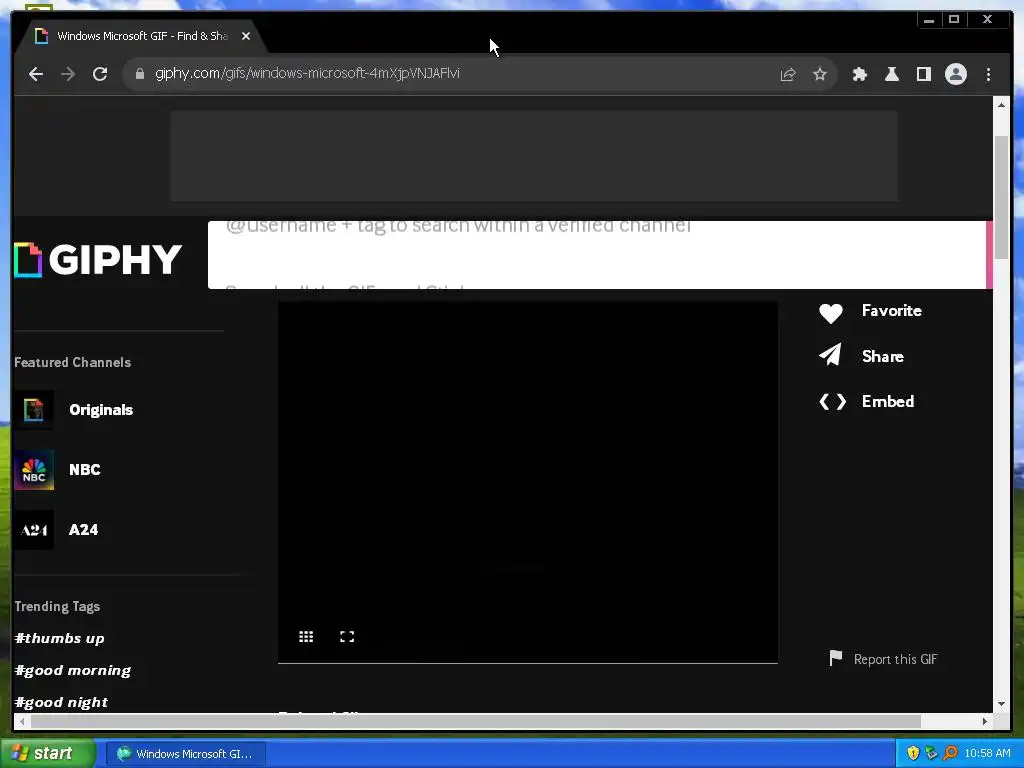This screenshot has height=768, width=1024.
Task: Click the grid view icon under the GIF
Action: (x=306, y=637)
